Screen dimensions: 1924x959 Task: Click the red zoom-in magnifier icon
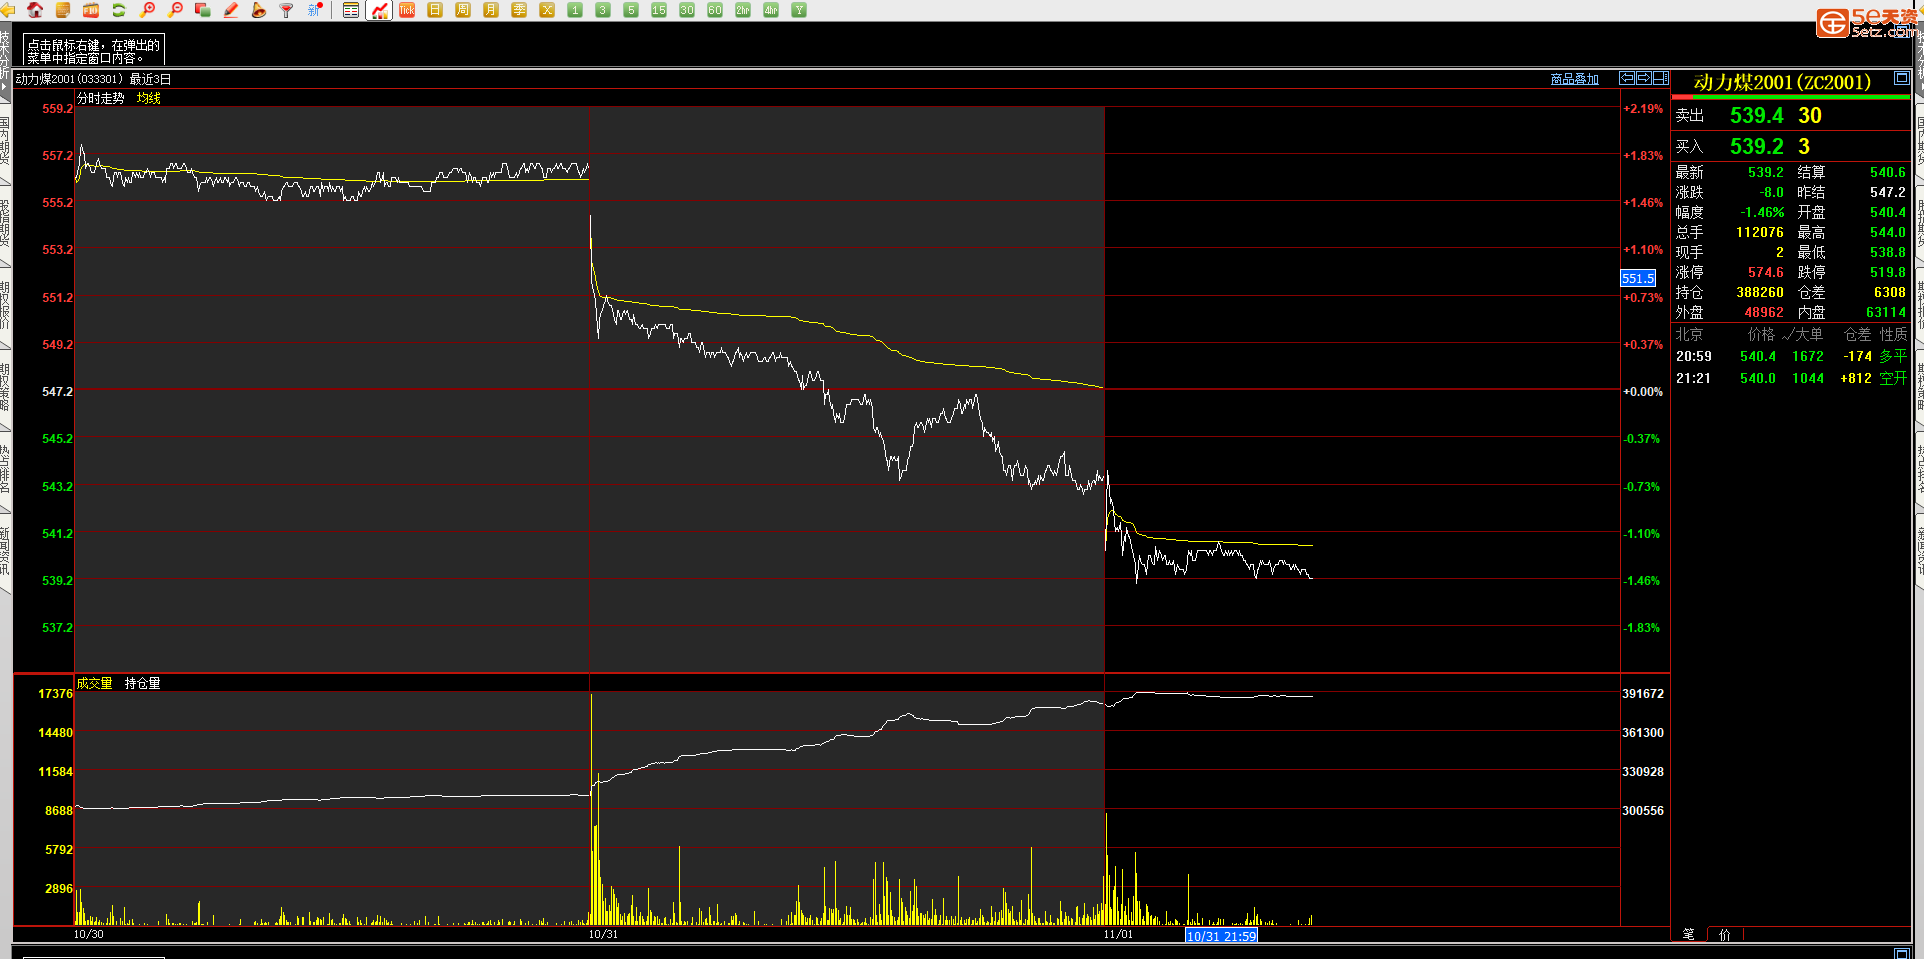pyautogui.click(x=147, y=10)
